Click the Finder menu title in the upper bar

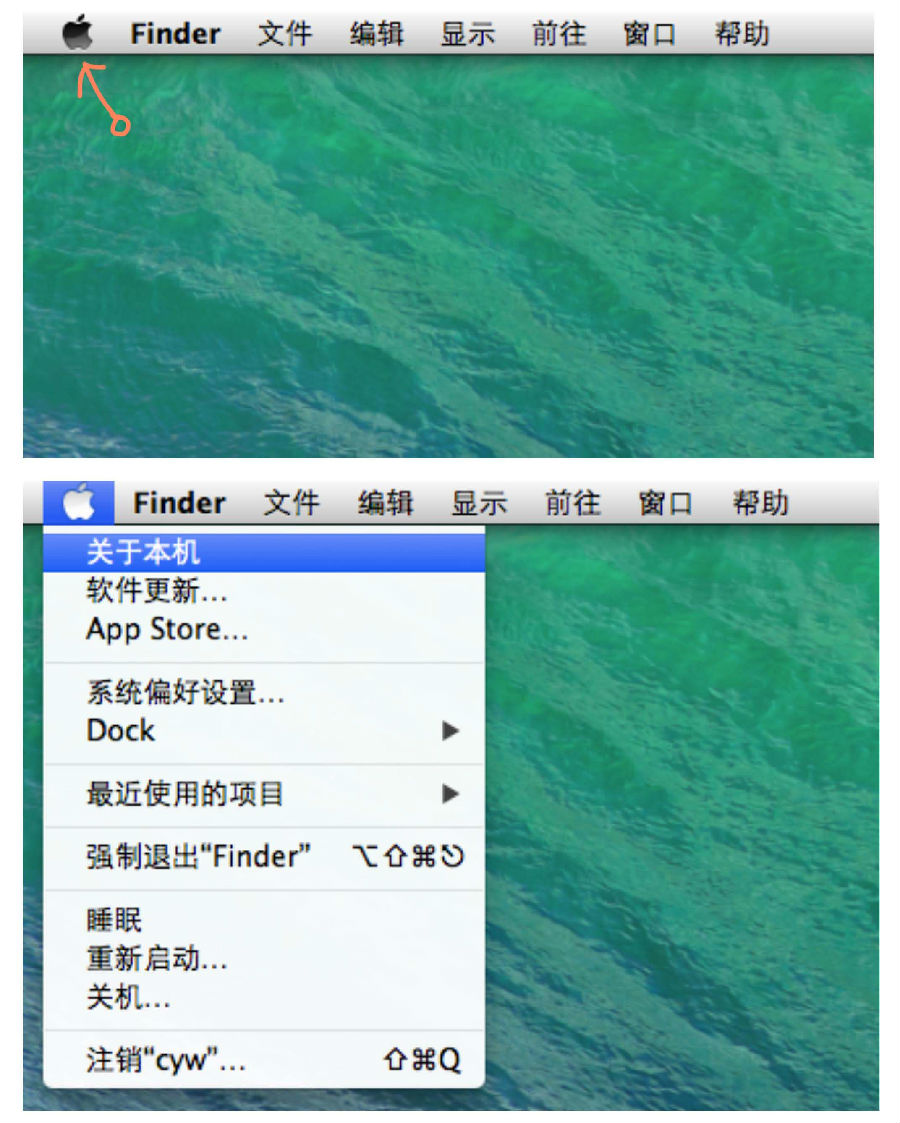point(175,34)
